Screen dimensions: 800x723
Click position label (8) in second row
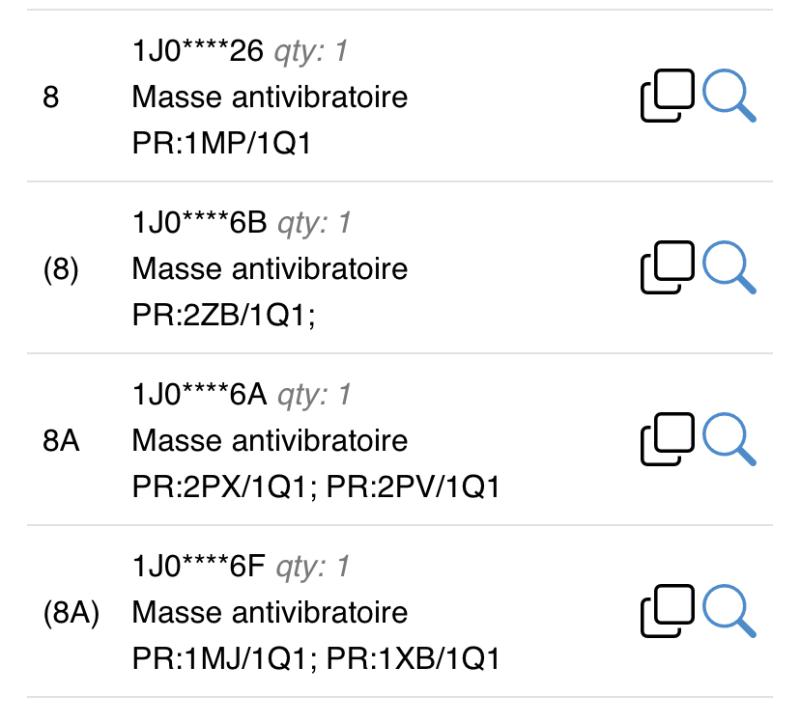click(61, 269)
